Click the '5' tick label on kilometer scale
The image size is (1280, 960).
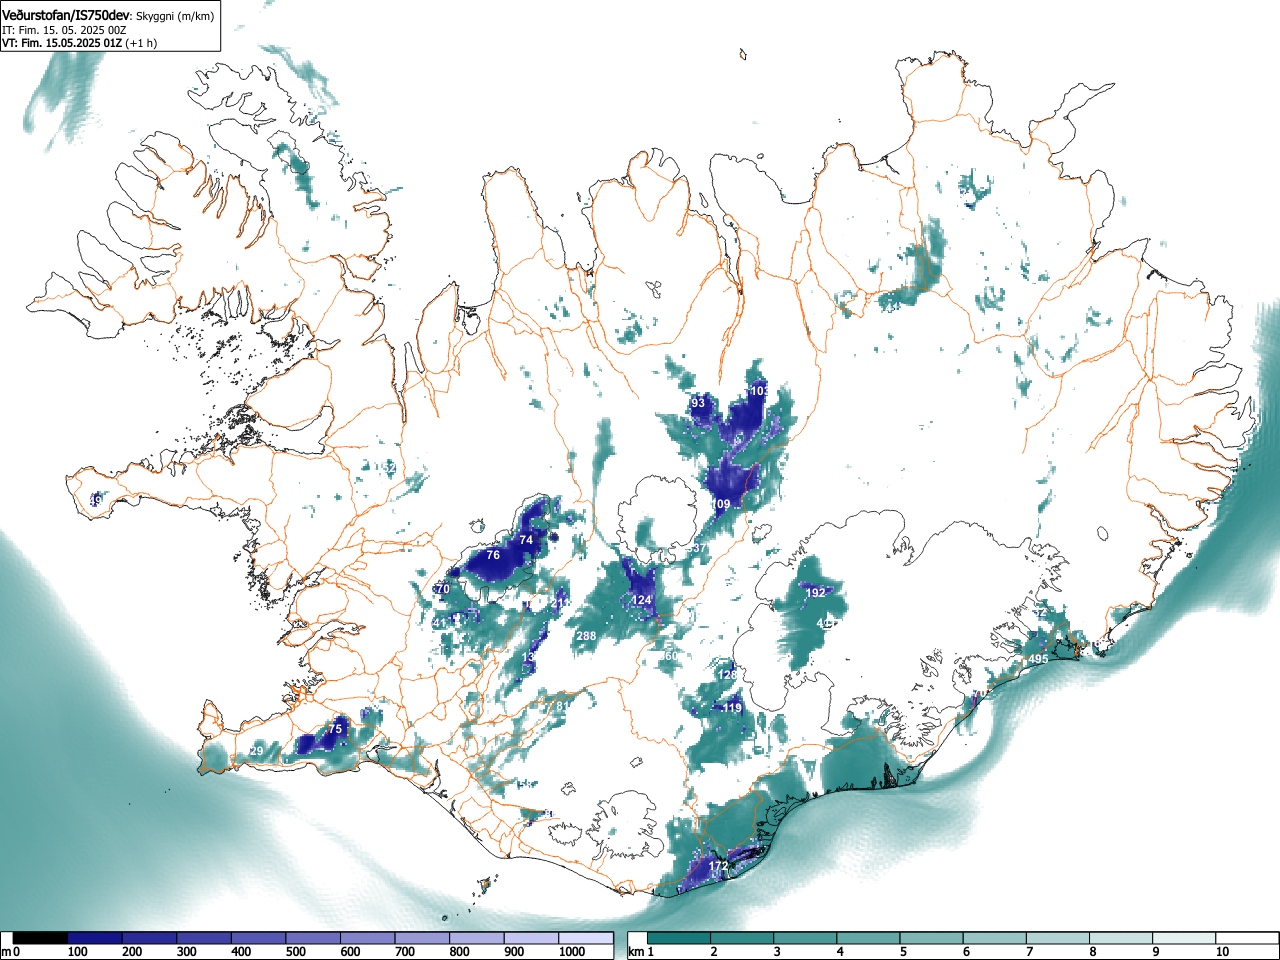click(x=903, y=952)
